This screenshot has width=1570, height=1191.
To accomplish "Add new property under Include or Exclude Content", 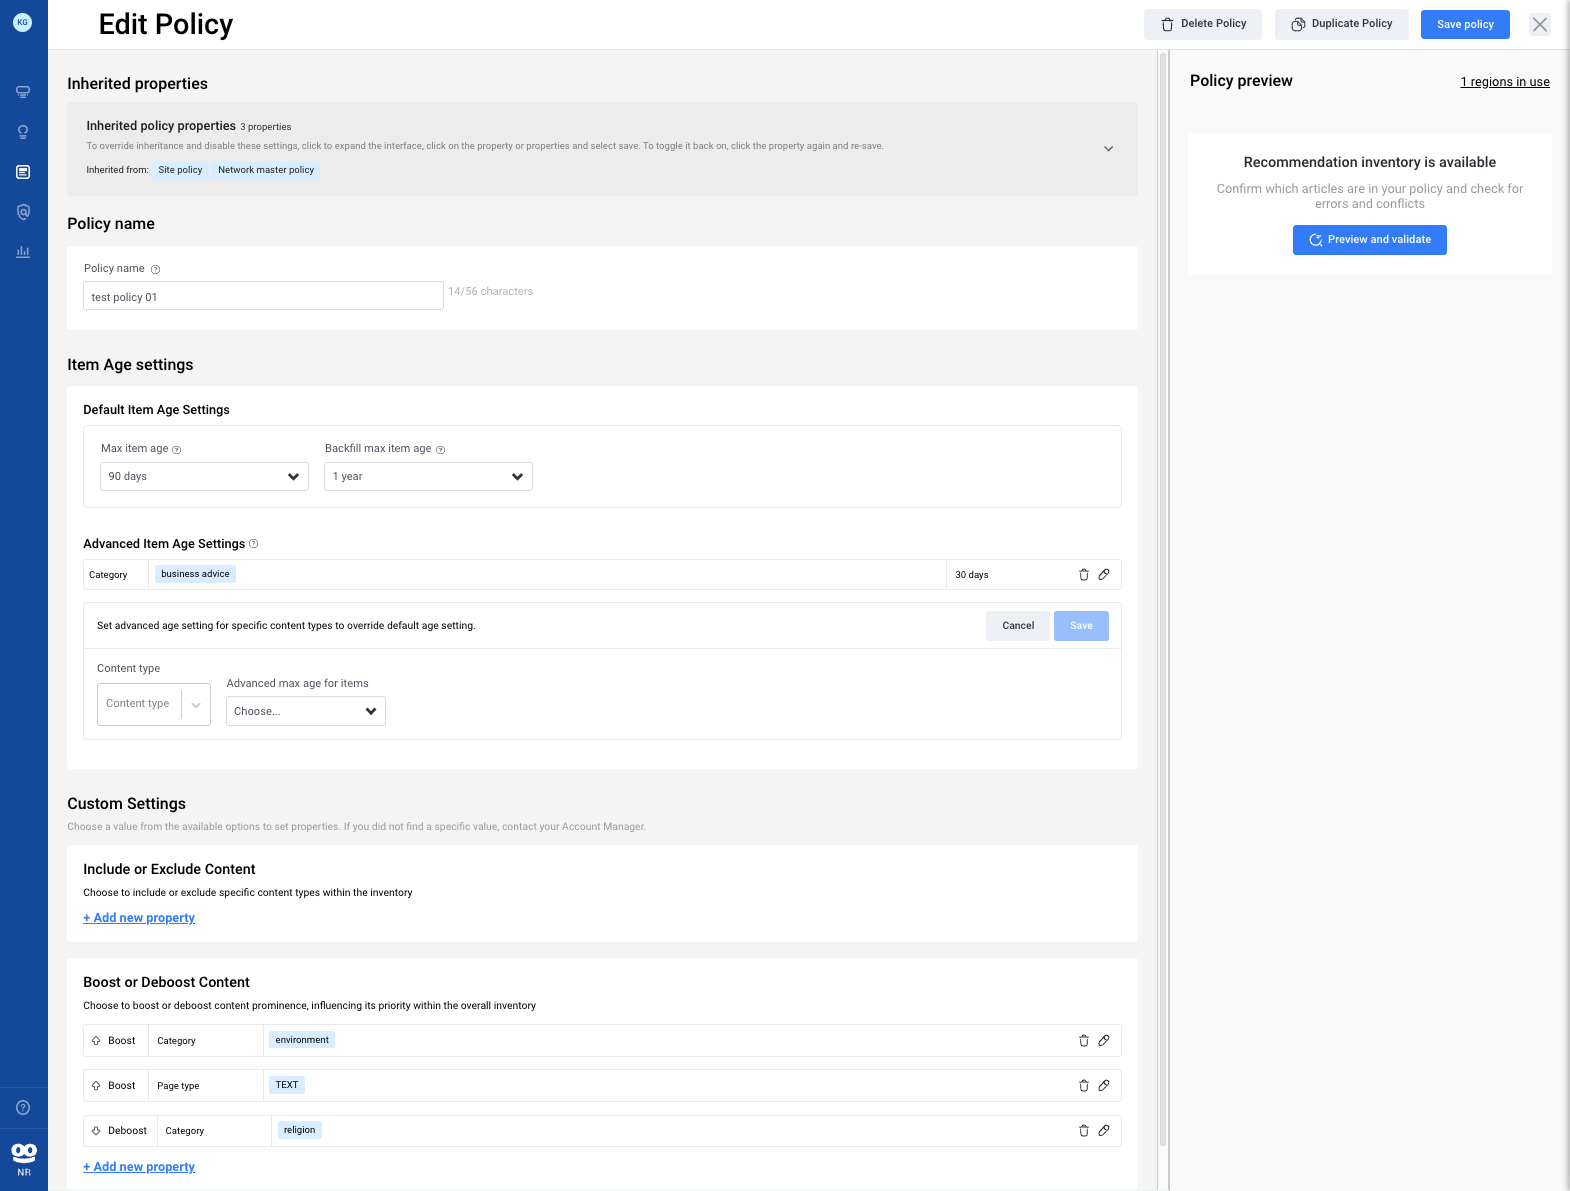I will [139, 918].
